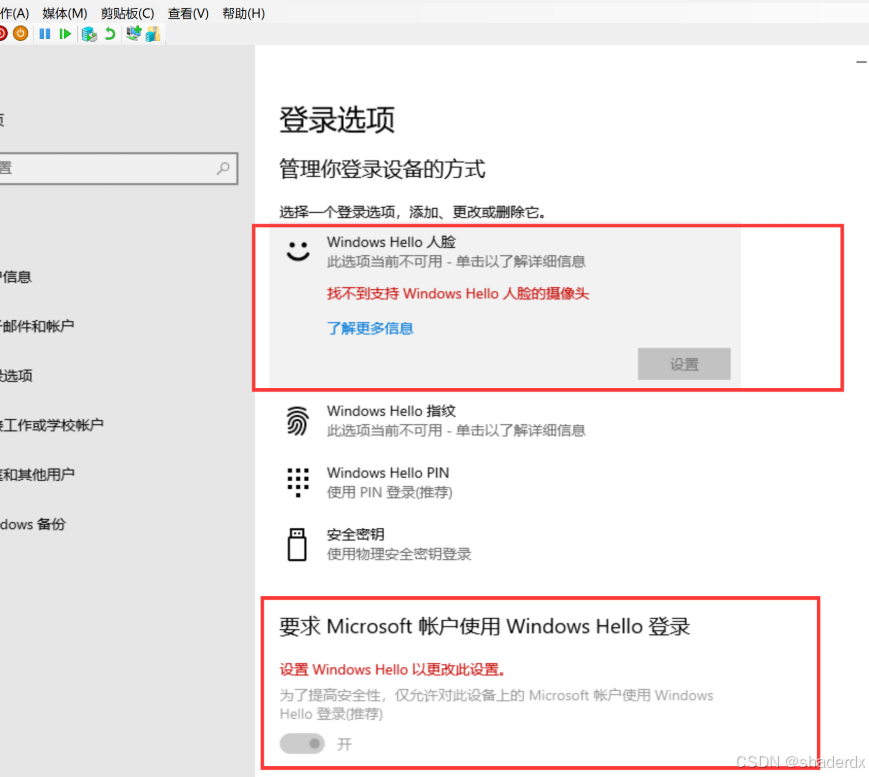
Task: Open the 查看(V) menu
Action: tap(188, 13)
